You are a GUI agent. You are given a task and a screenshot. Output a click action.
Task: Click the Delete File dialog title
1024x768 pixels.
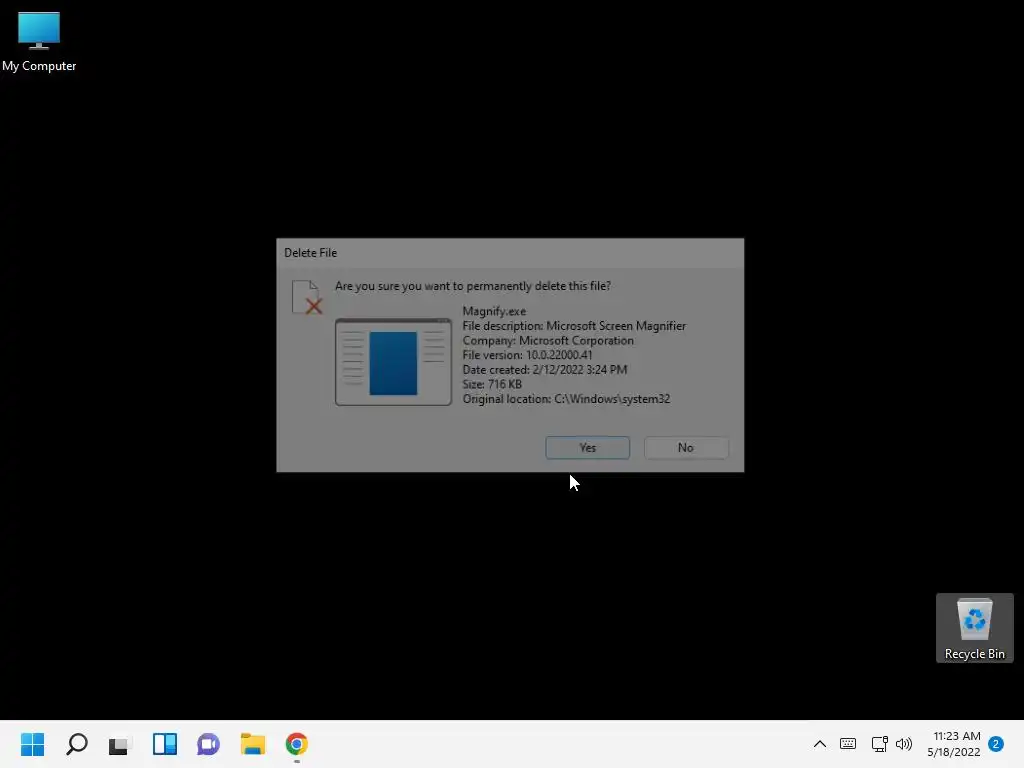tap(310, 253)
